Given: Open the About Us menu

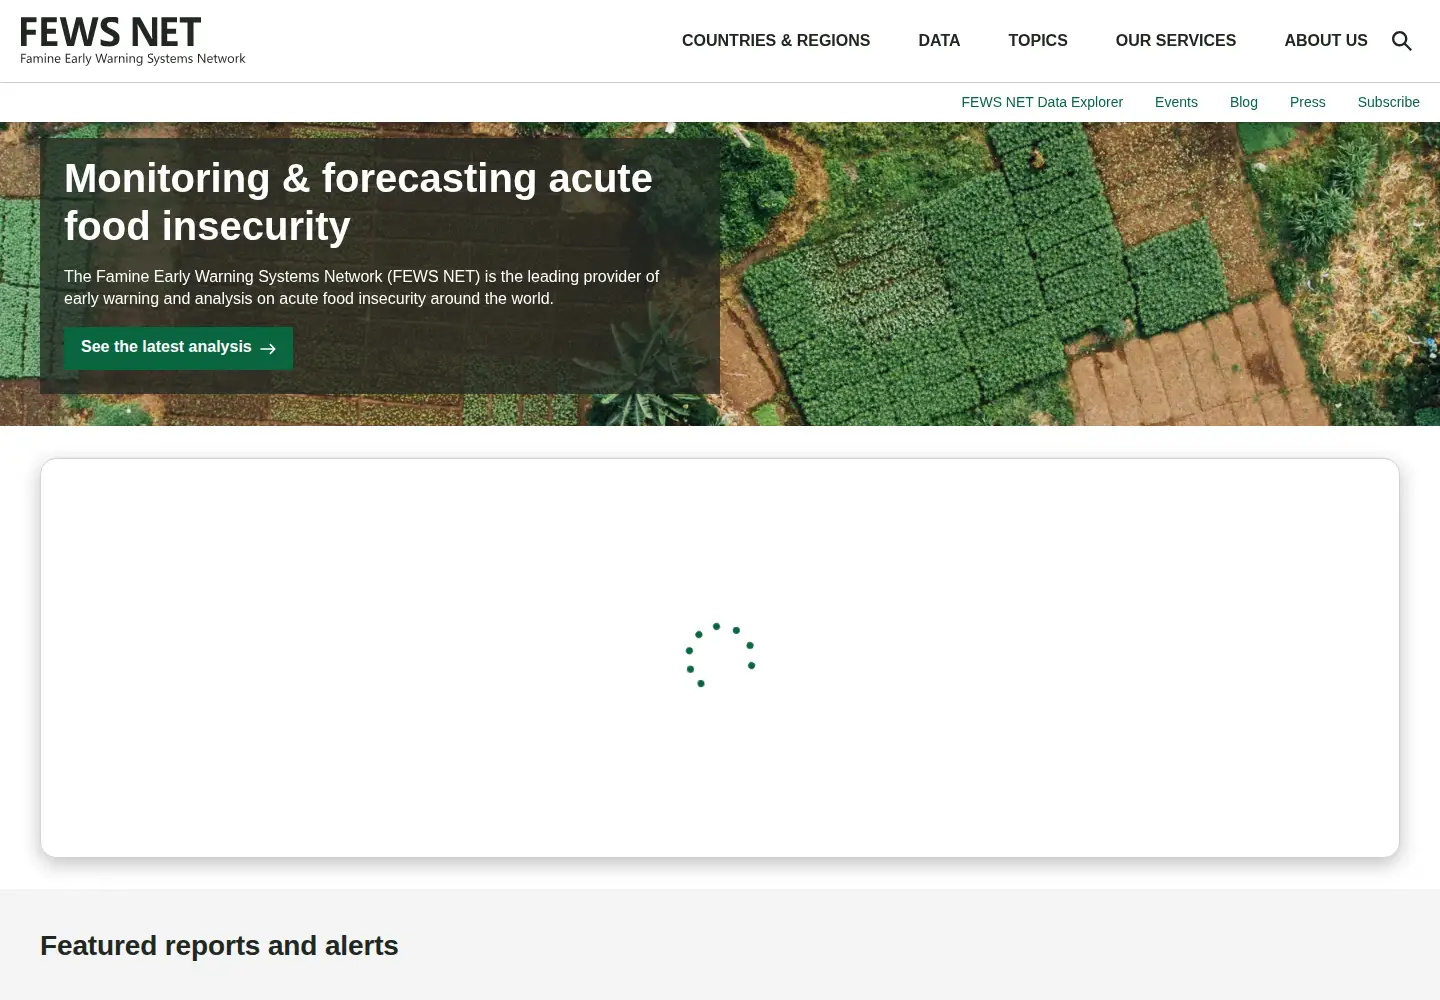Looking at the screenshot, I should pyautogui.click(x=1326, y=41).
